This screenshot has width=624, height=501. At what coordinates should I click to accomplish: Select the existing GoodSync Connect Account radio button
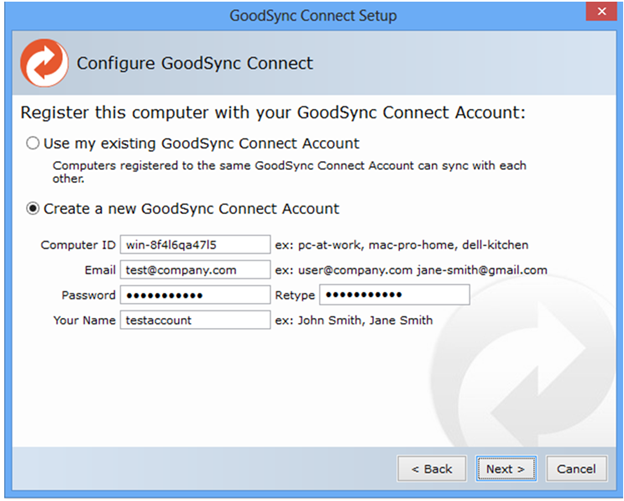point(33,143)
